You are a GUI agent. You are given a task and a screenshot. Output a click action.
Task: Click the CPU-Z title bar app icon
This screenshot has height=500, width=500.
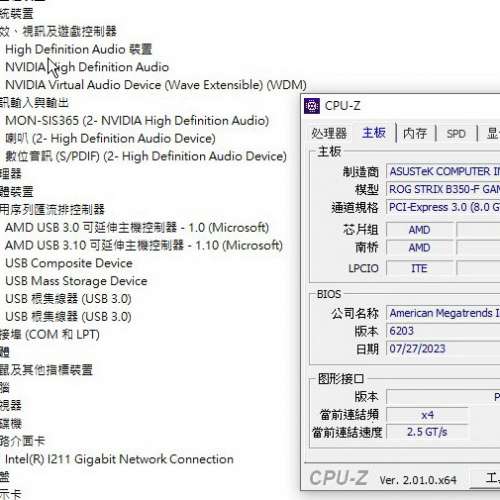[312, 106]
